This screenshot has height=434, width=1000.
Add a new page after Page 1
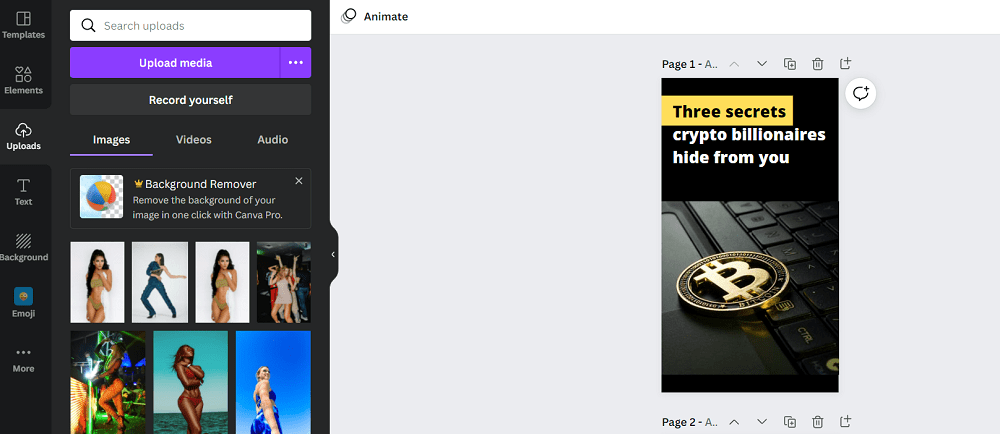[845, 64]
